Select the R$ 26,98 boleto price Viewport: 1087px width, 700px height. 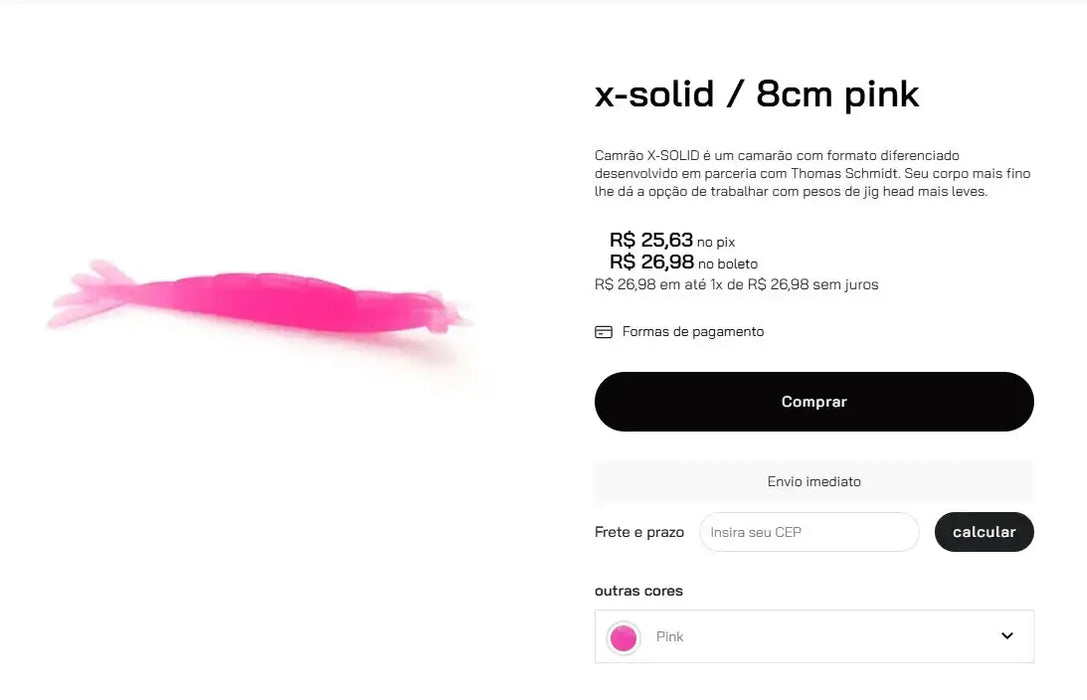coord(652,262)
